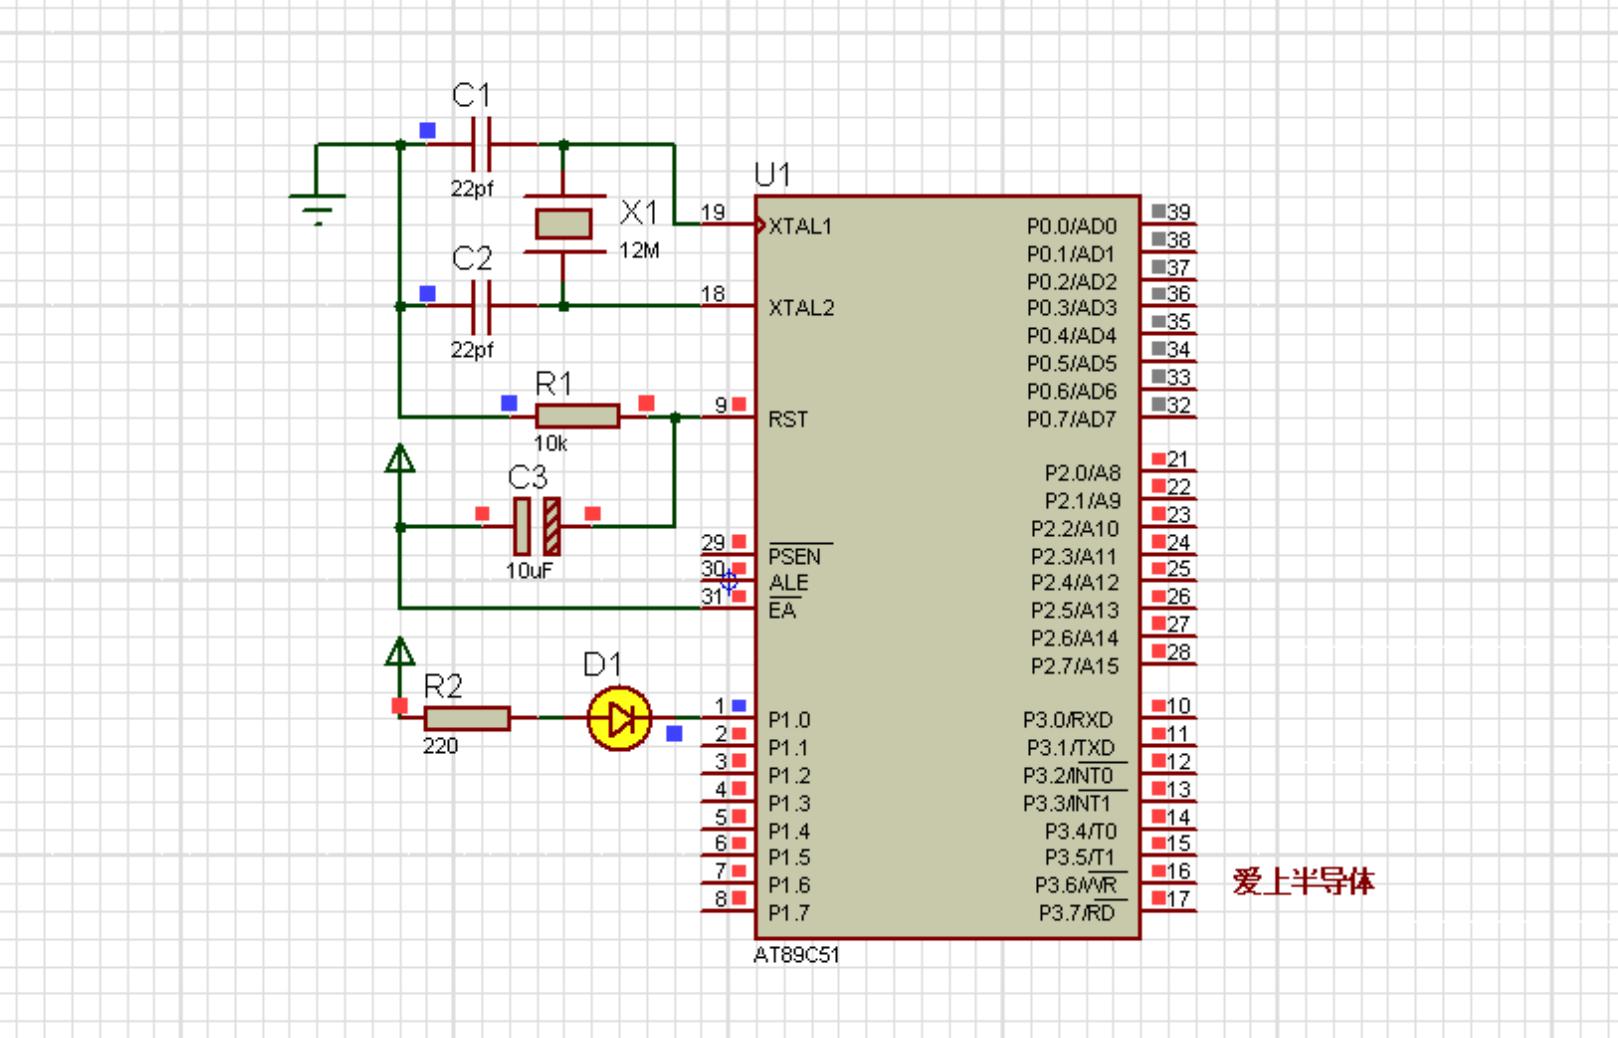This screenshot has width=1618, height=1038.
Task: Select the C1 capacitor symbol
Action: click(x=481, y=145)
